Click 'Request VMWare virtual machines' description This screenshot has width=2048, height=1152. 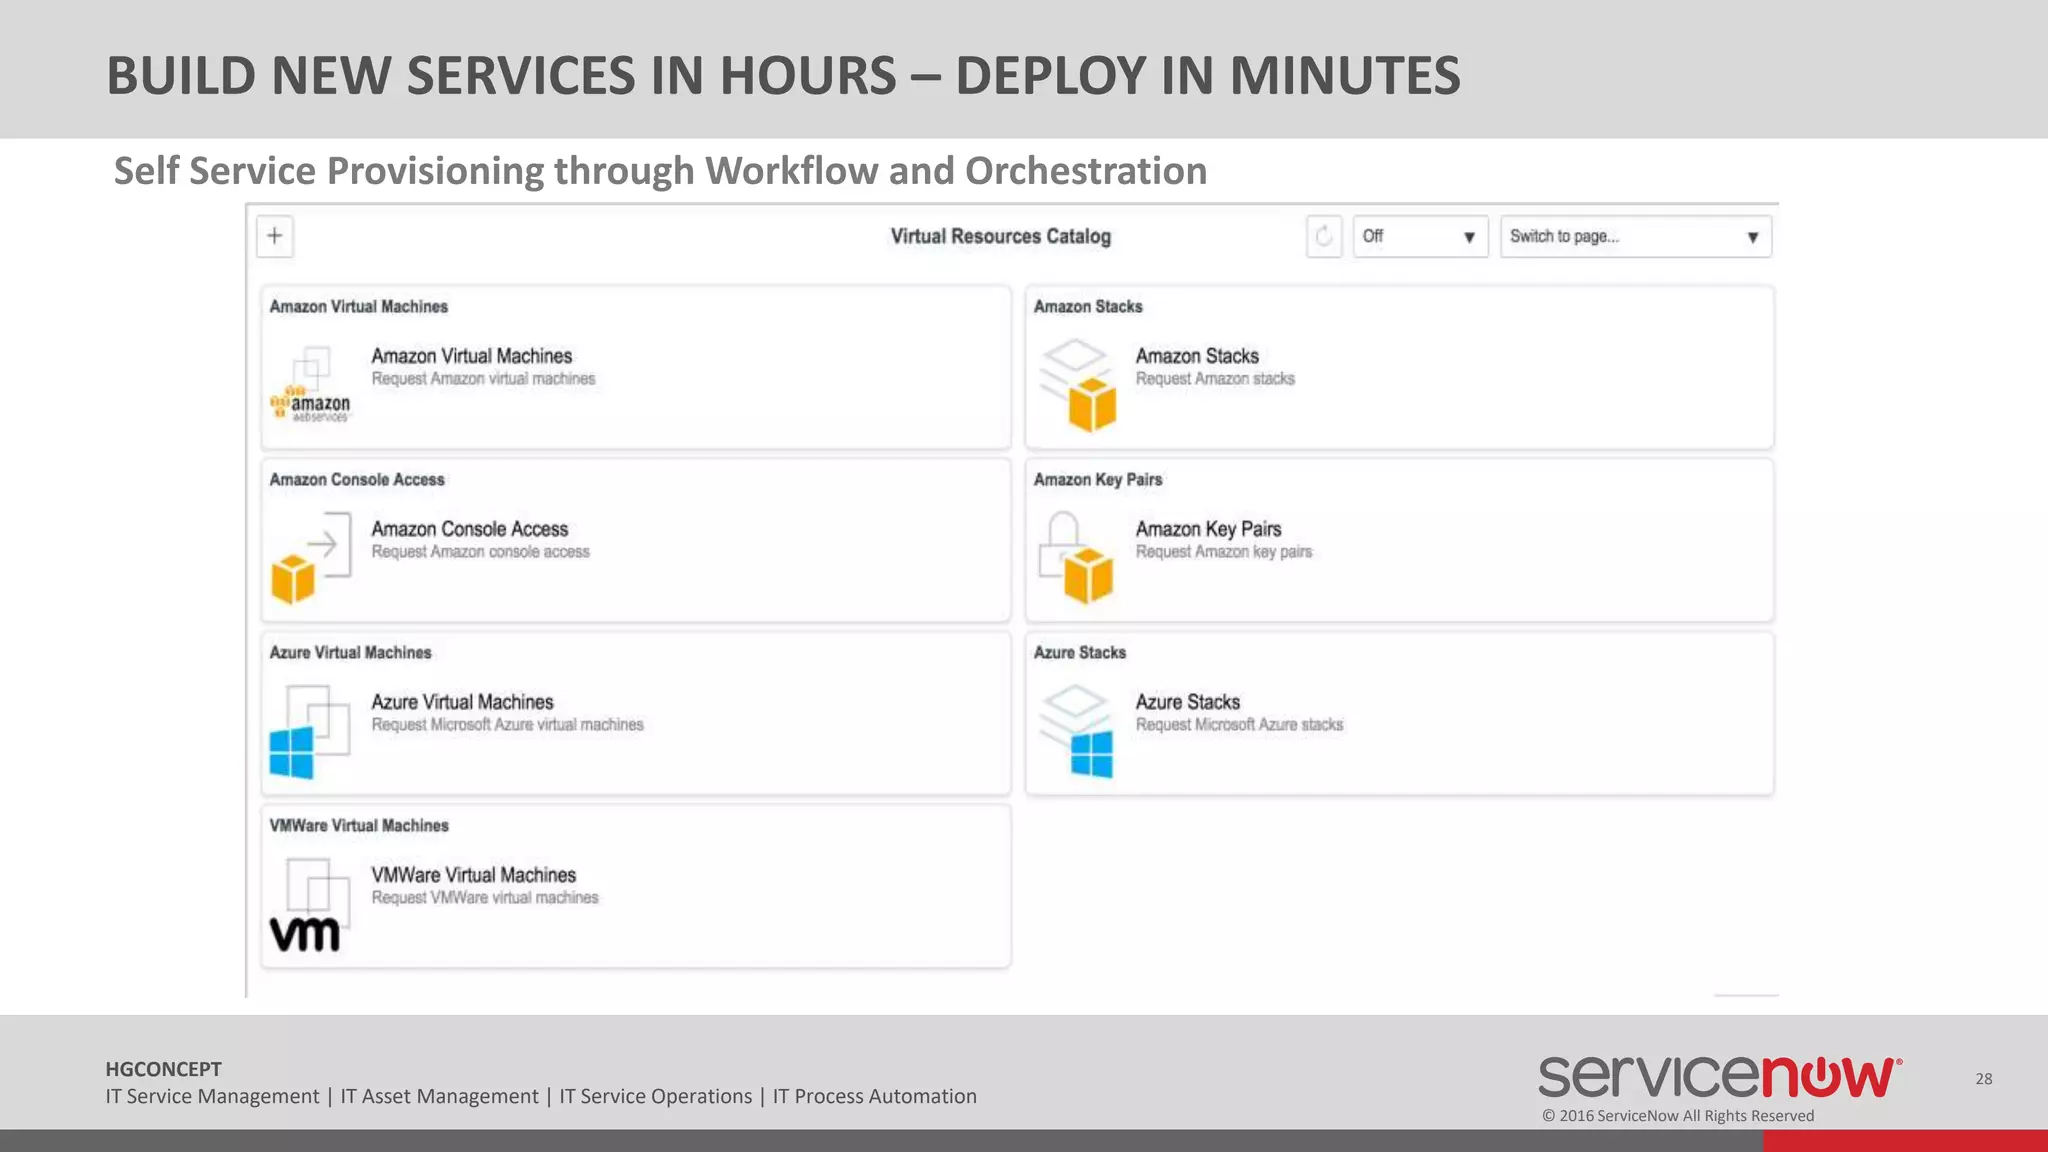click(x=485, y=898)
